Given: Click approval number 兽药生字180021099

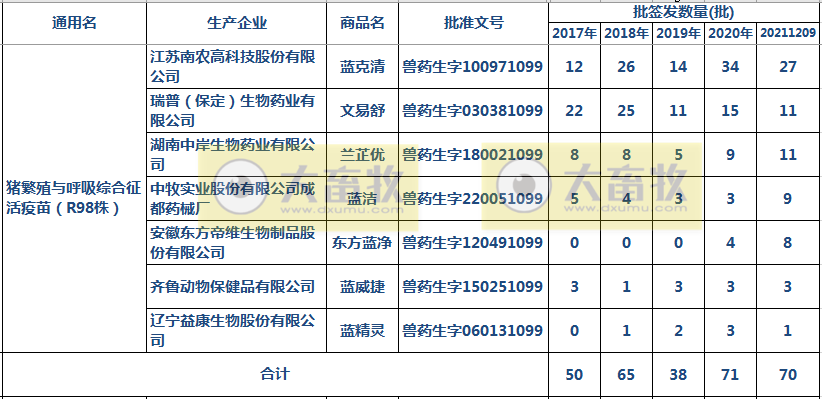Looking at the screenshot, I should coord(472,155).
